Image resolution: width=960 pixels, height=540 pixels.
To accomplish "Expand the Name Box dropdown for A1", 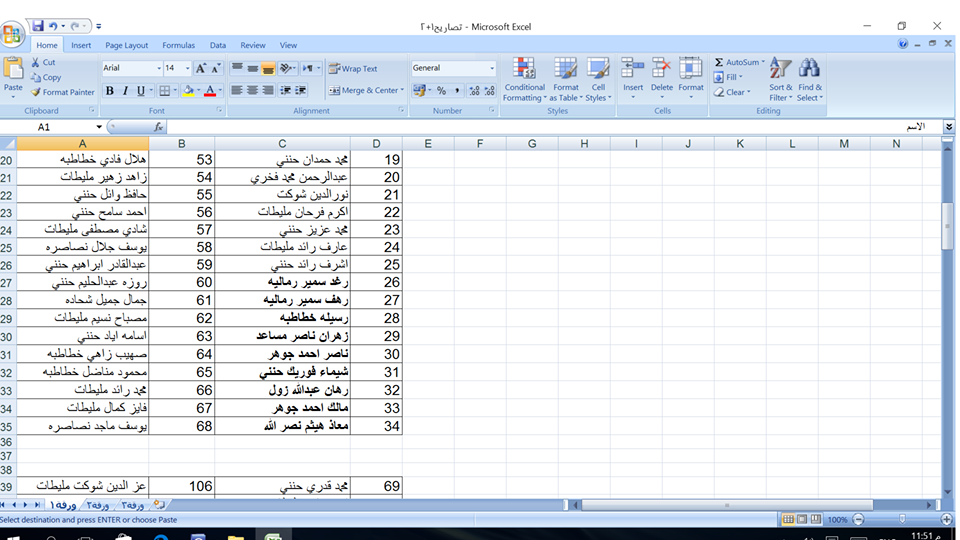I will tap(99, 128).
